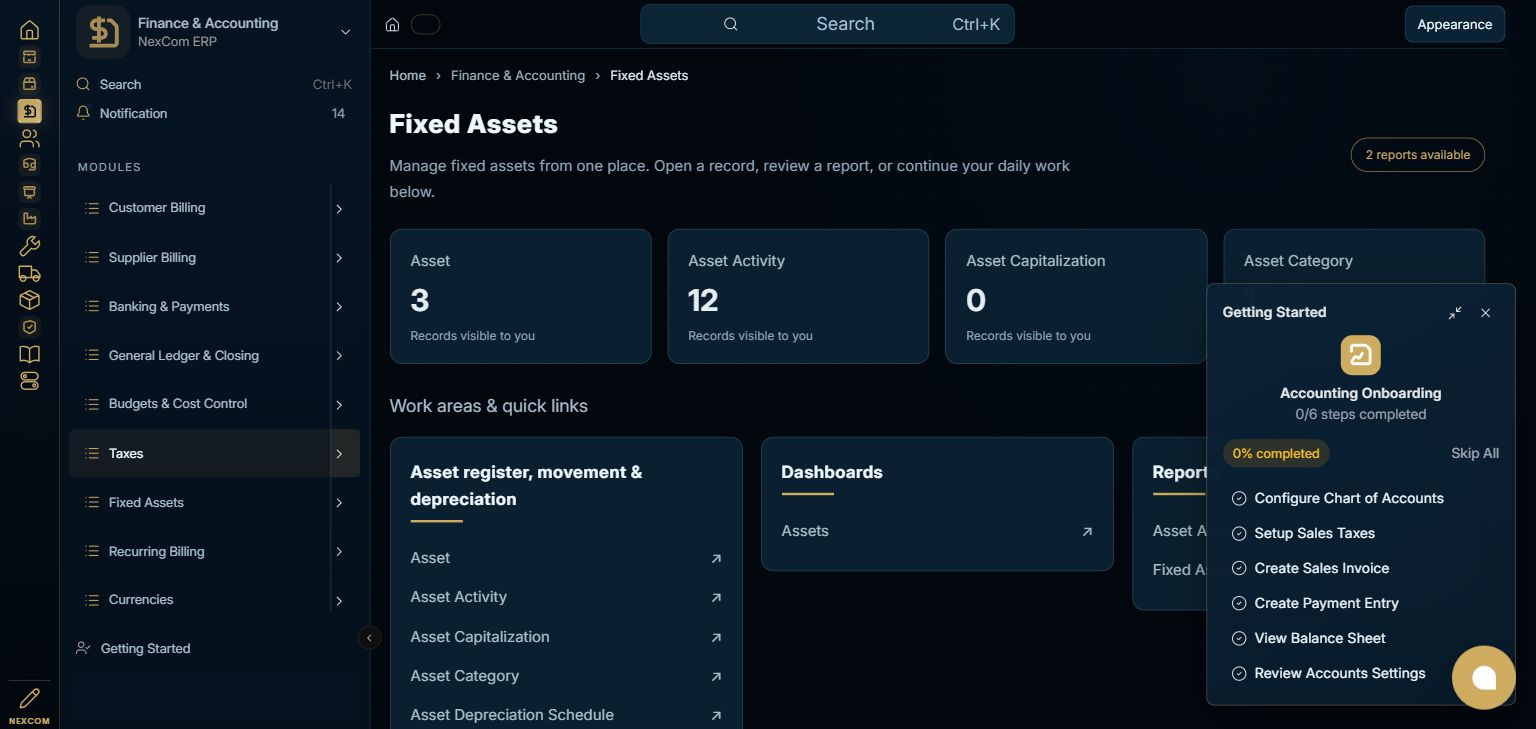
Task: Click the NexCom pencil icon at rail bottom
Action: click(x=30, y=698)
